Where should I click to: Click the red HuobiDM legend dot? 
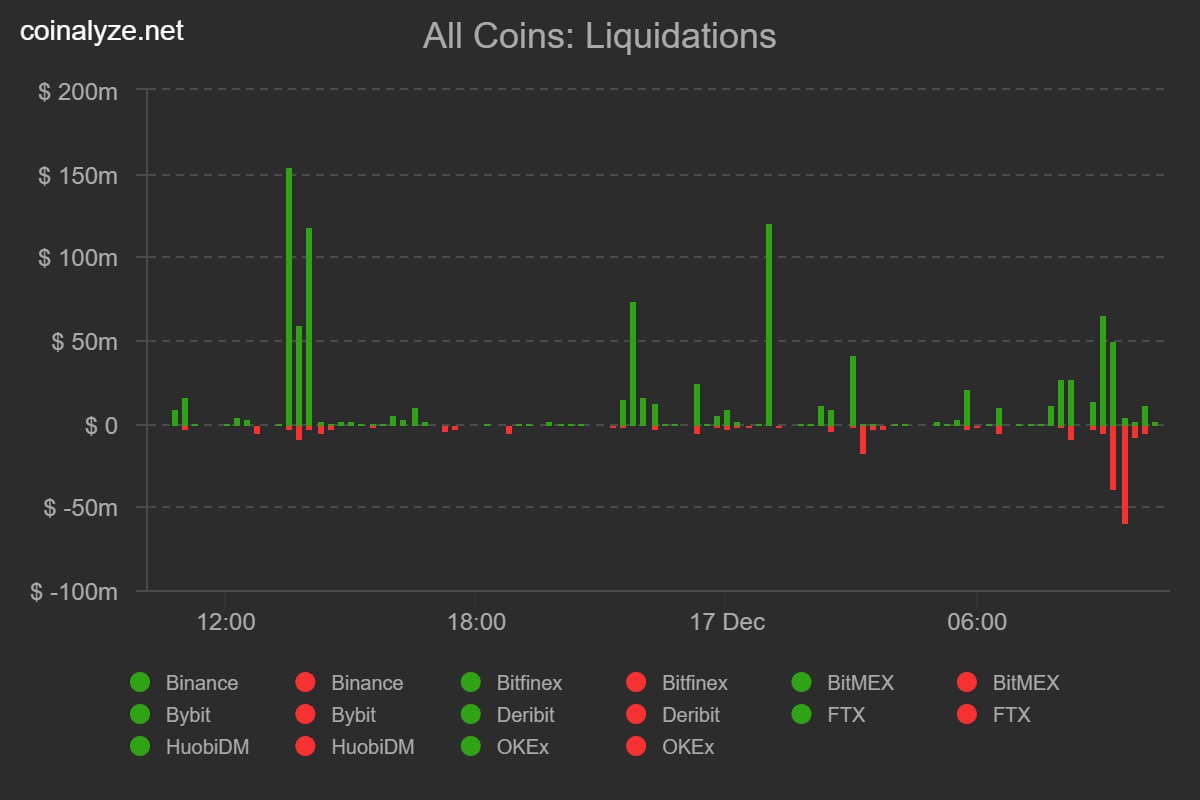tap(305, 747)
